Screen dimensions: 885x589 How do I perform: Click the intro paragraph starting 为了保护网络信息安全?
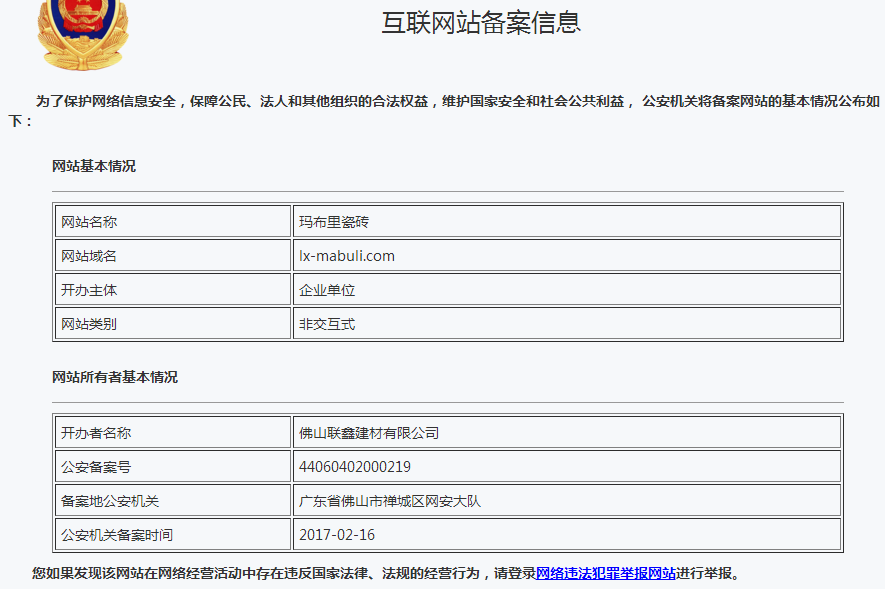pyautogui.click(x=444, y=111)
